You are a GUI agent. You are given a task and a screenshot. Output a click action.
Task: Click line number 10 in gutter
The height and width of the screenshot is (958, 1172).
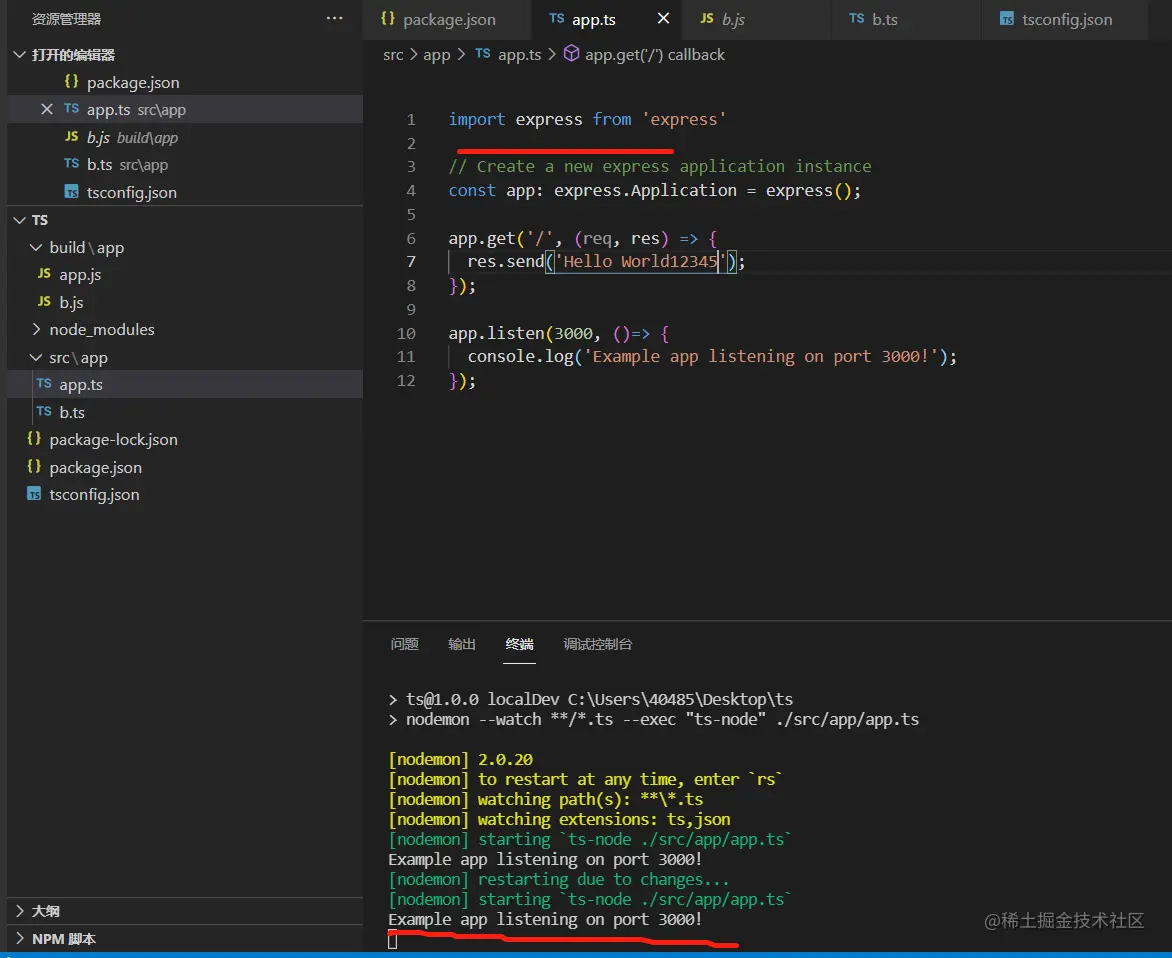[x=406, y=333]
